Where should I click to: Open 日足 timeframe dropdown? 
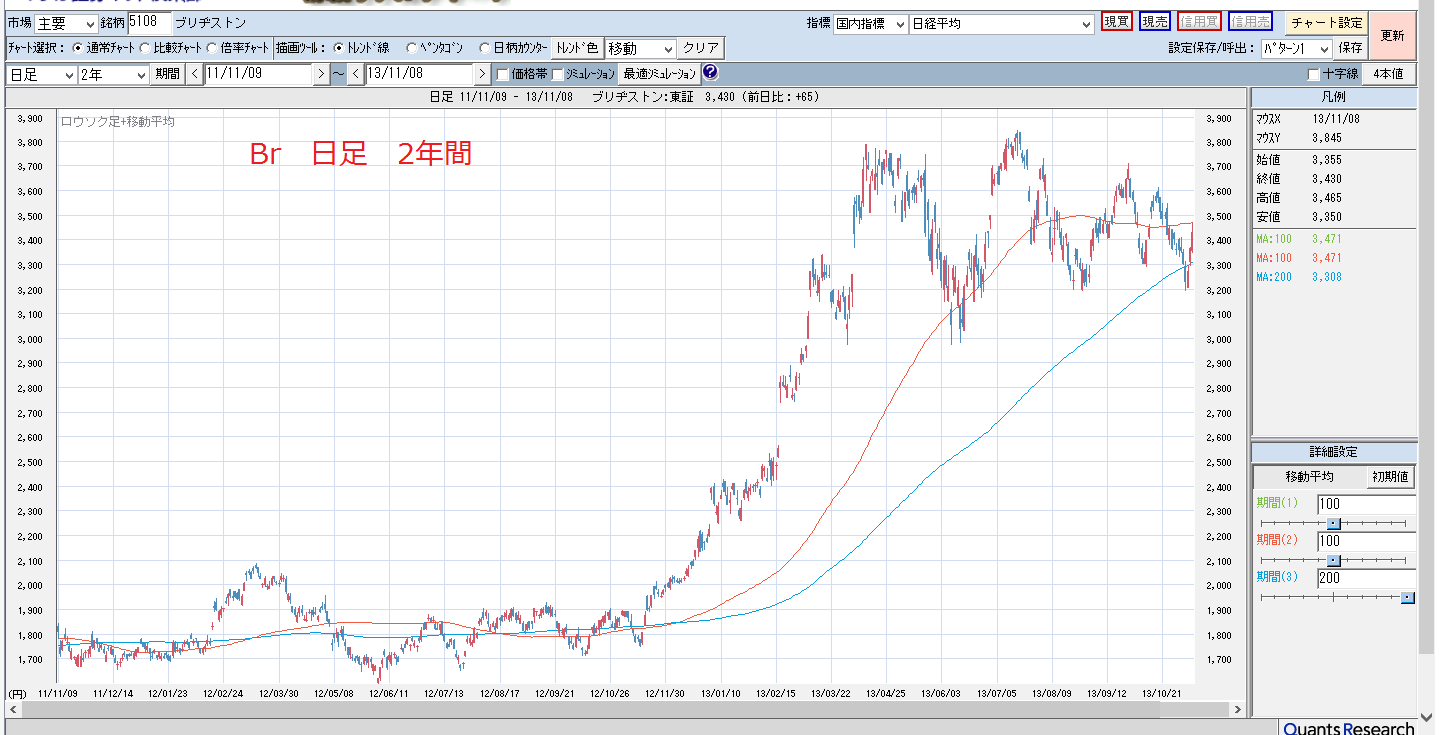[41, 74]
